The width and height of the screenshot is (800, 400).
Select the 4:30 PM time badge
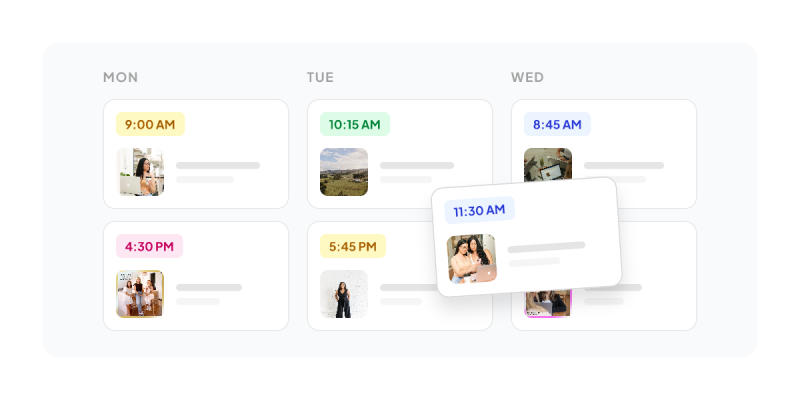click(149, 246)
